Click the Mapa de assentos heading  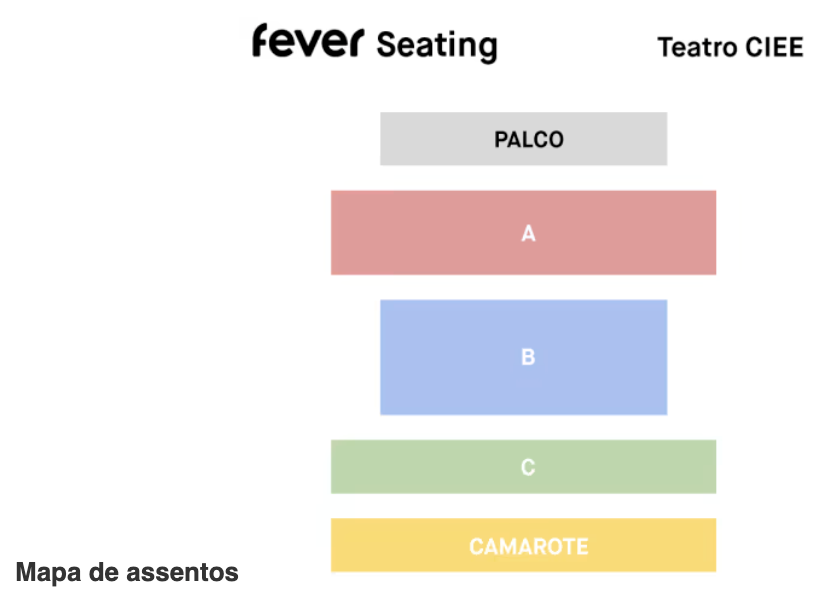127,573
